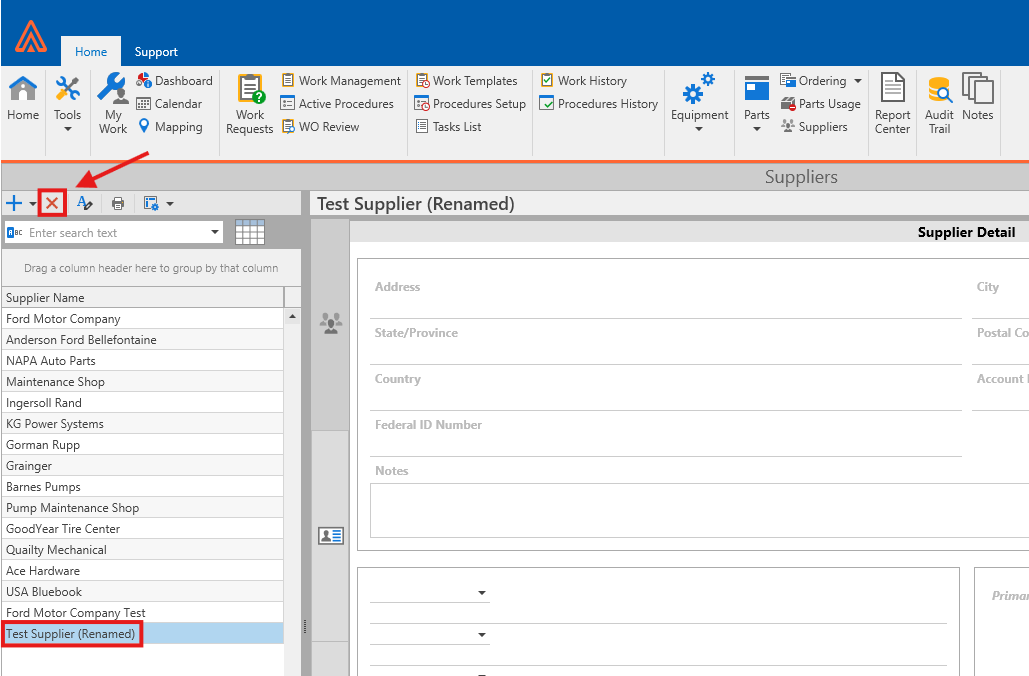Viewport: 1029px width, 676px height.
Task: Open the Ordering dropdown arrow
Action: click(857, 81)
